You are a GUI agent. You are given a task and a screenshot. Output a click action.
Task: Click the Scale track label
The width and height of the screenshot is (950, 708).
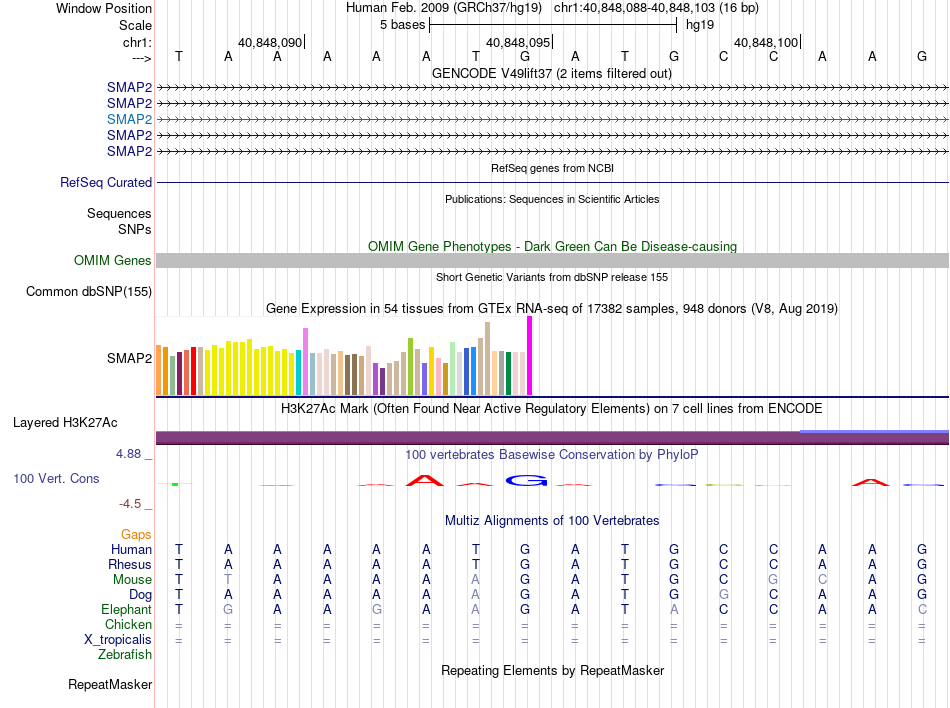tap(135, 25)
